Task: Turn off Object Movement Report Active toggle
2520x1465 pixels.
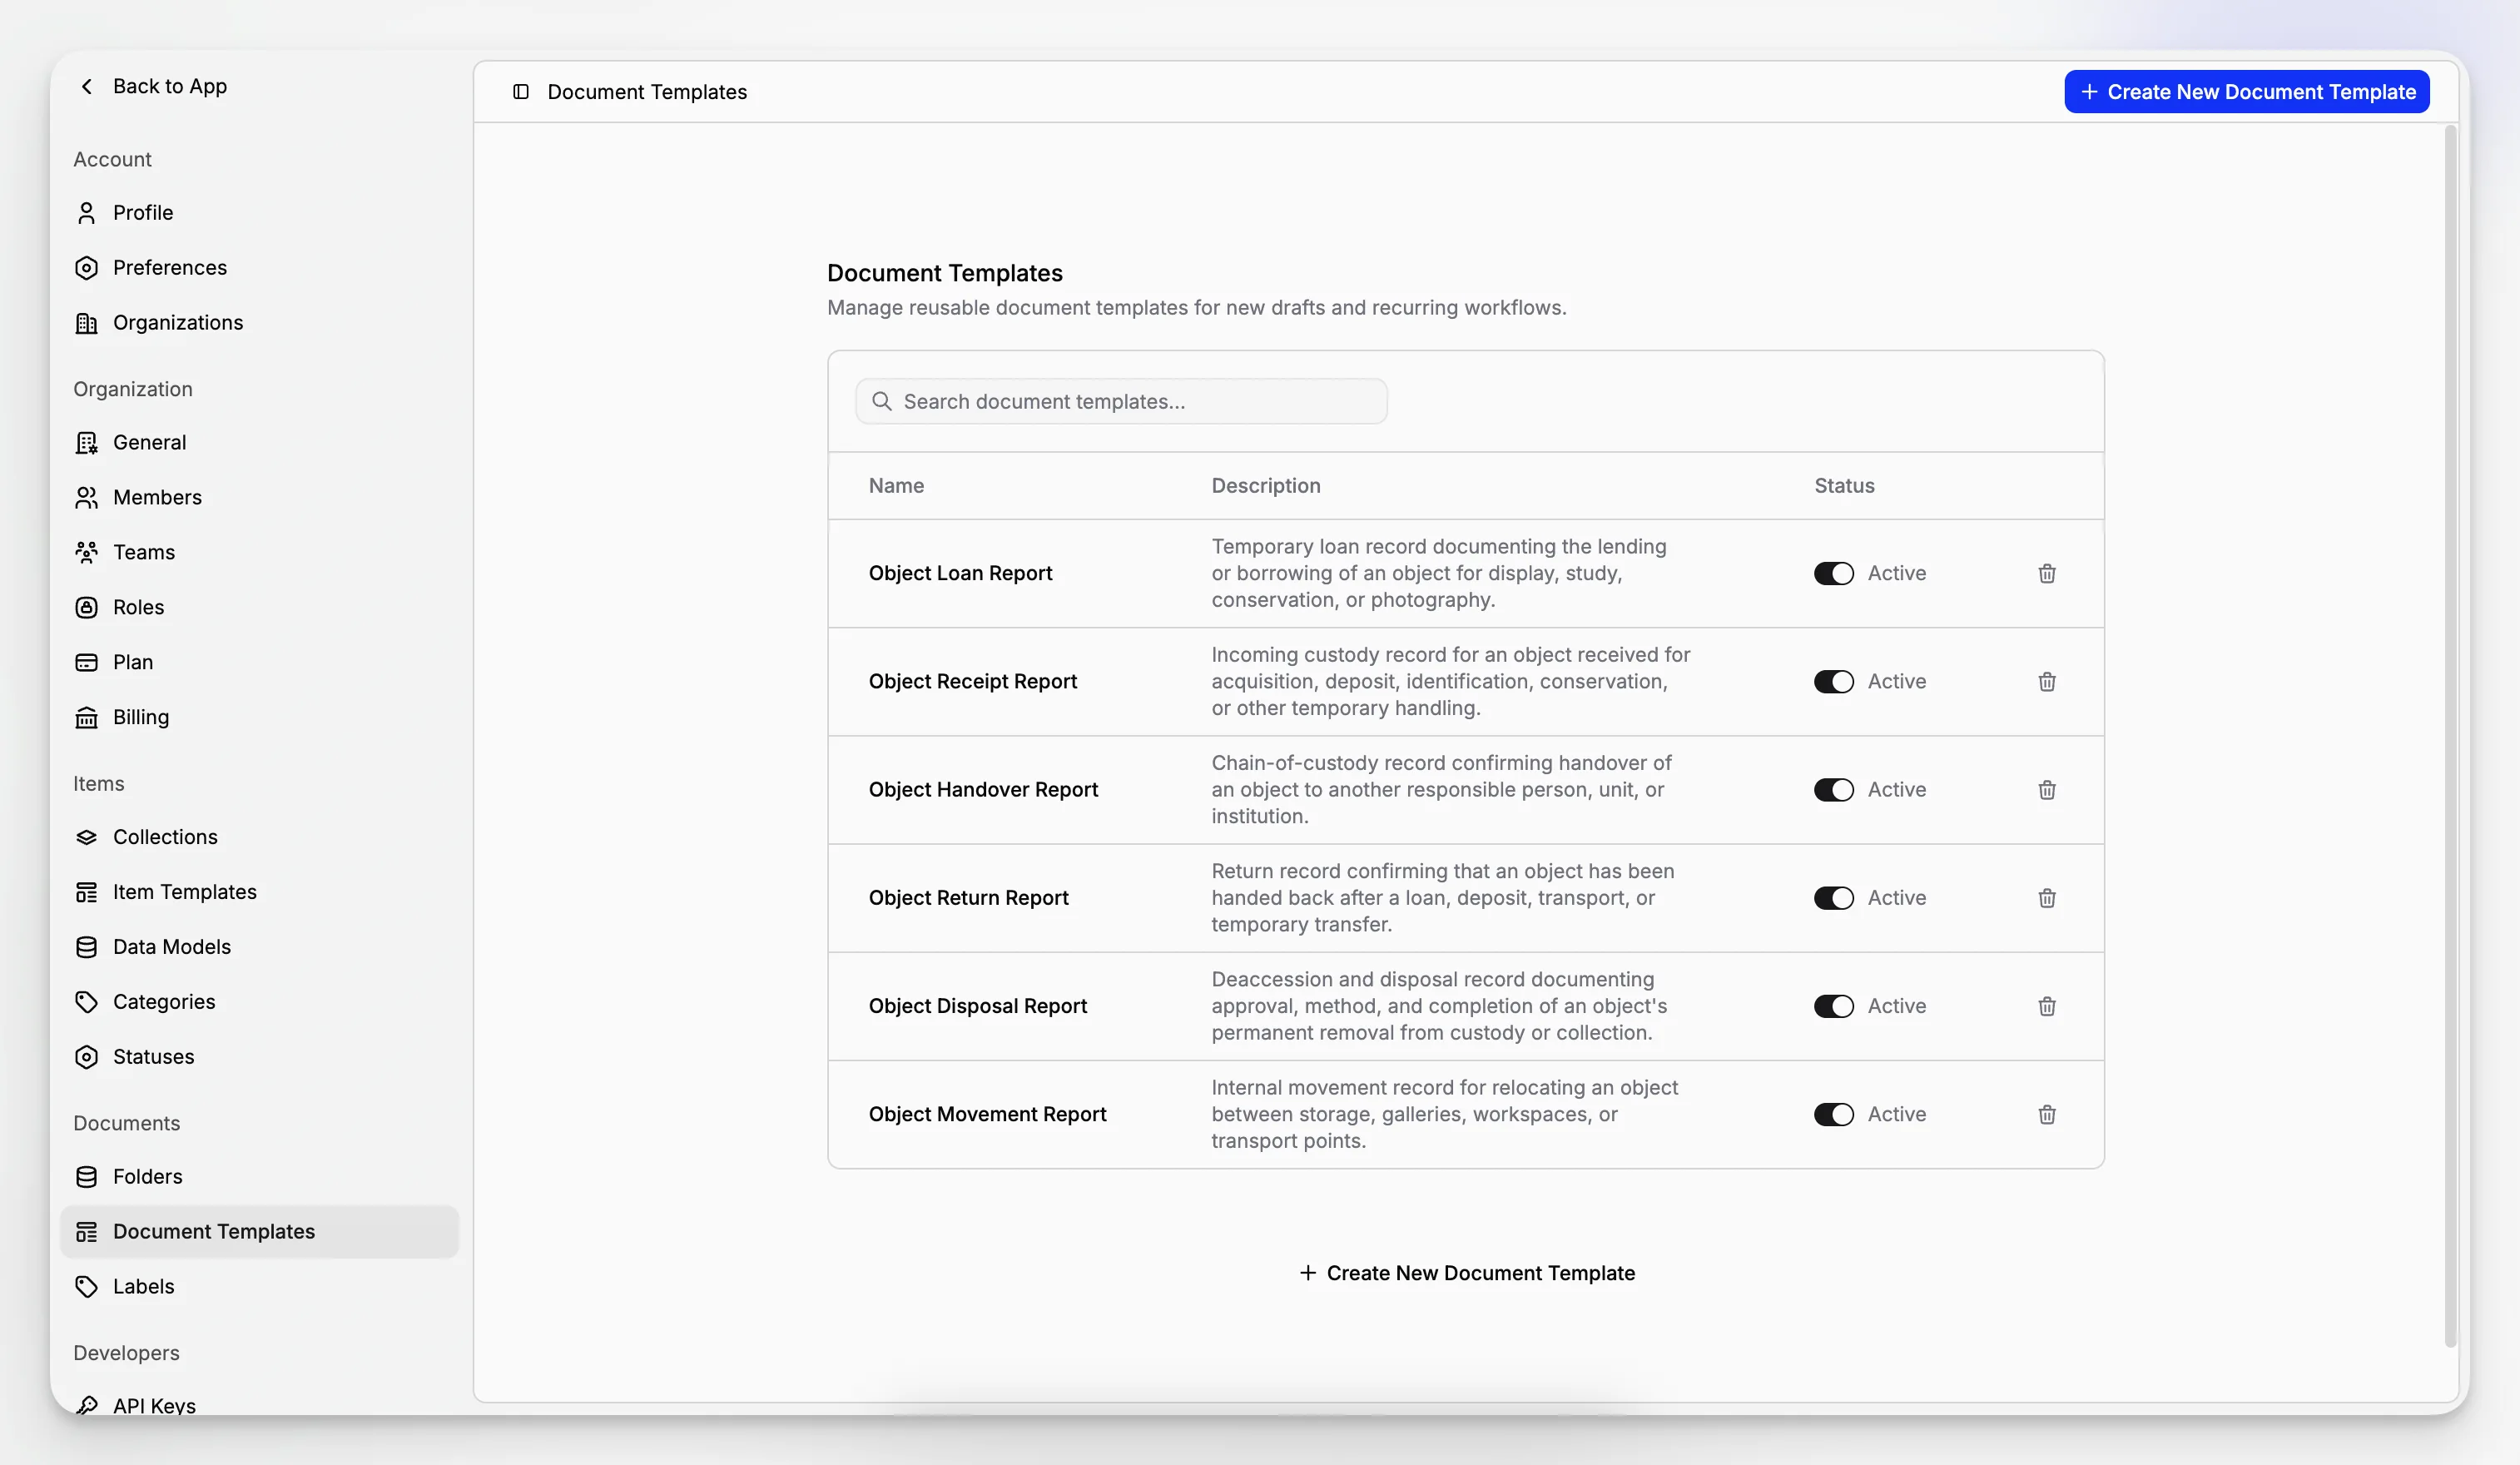Action: (x=1834, y=1115)
